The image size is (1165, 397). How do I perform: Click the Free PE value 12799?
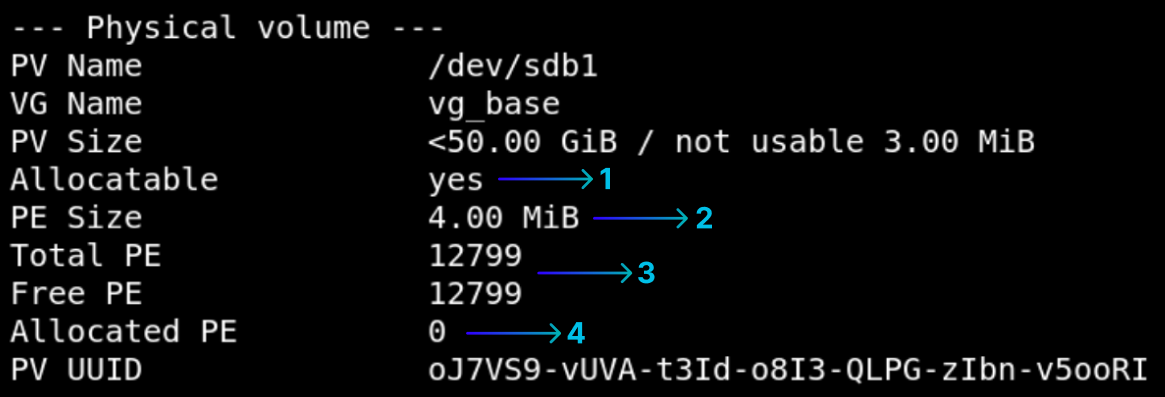476,294
